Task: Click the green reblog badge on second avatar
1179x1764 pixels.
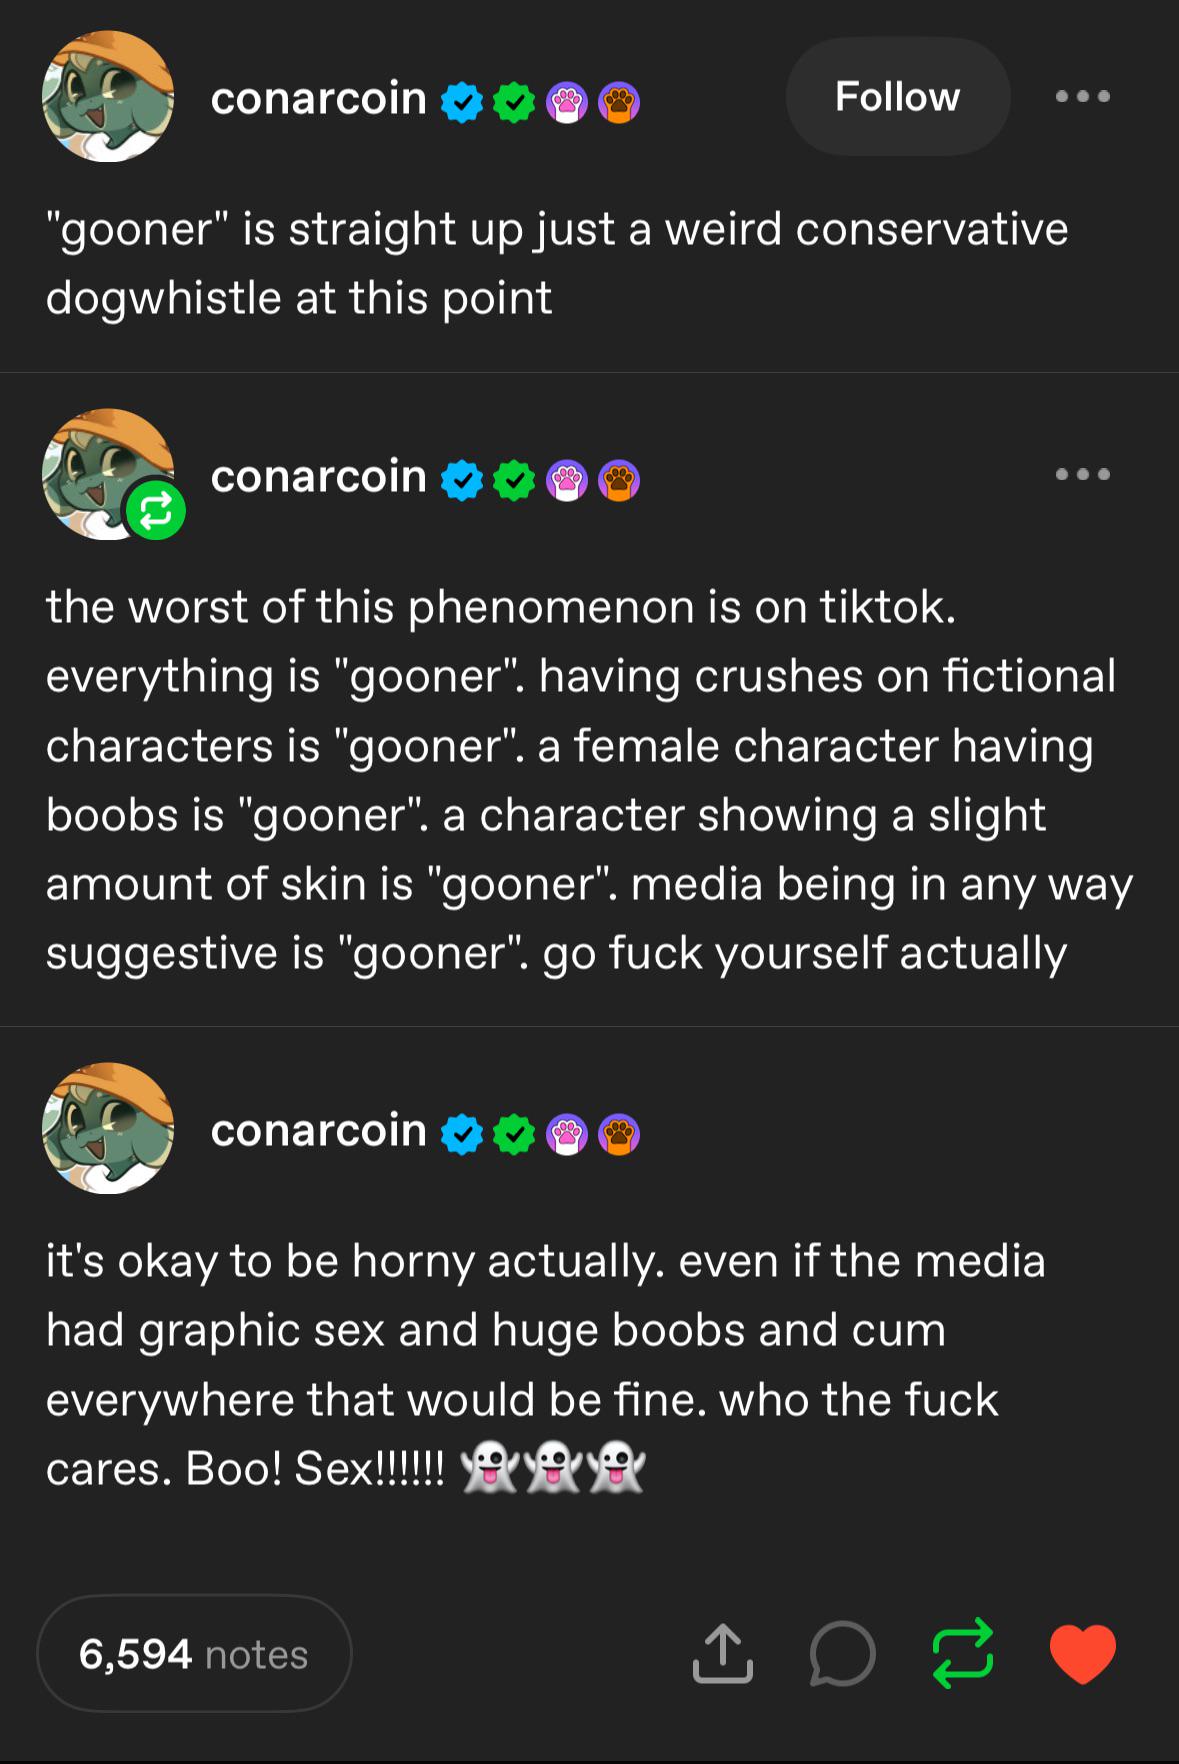Action: pyautogui.click(x=156, y=511)
